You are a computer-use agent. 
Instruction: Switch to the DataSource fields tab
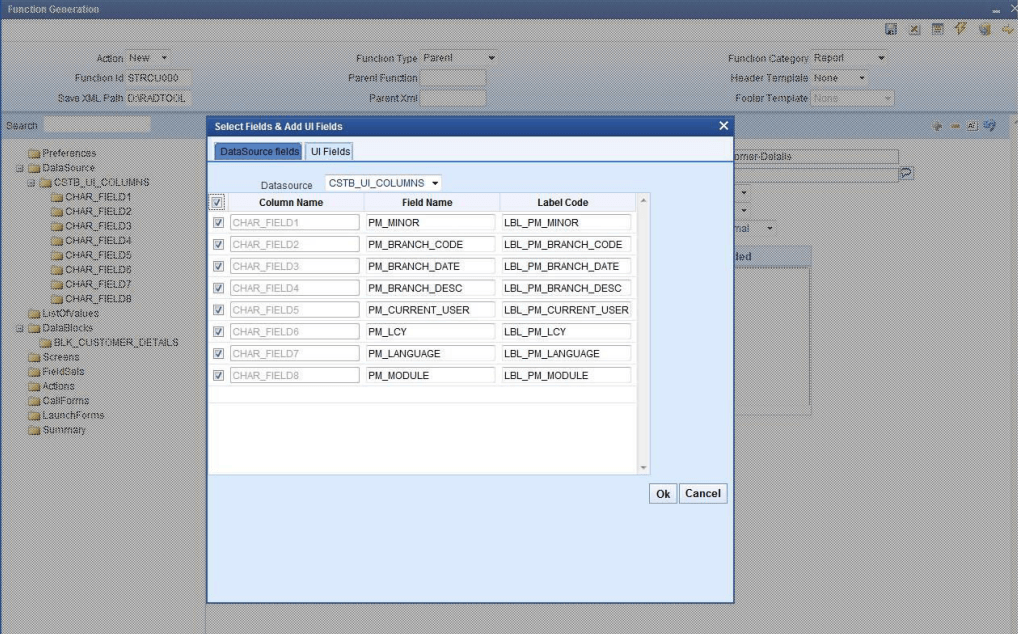click(x=258, y=151)
